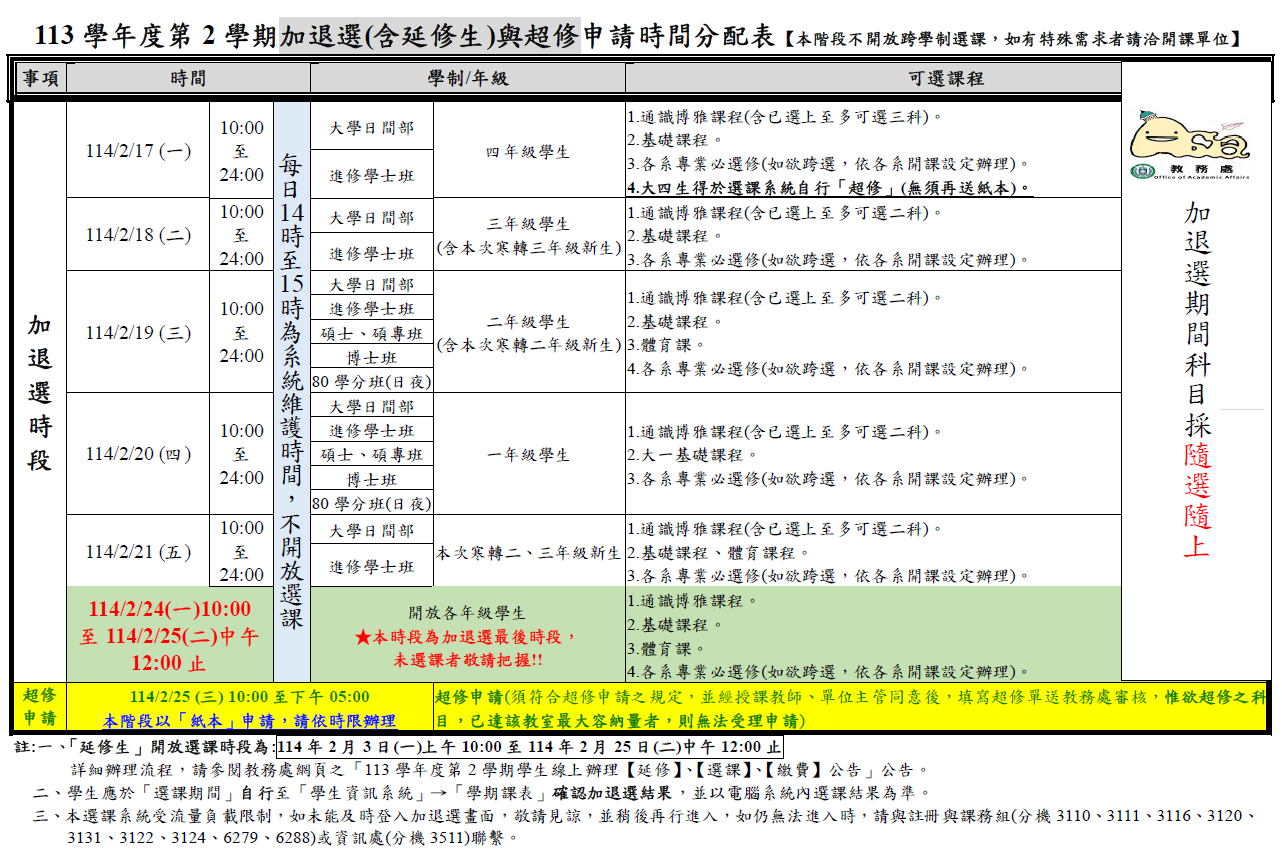Click the line 通識博雅課程 至多可選三科

[785, 116]
